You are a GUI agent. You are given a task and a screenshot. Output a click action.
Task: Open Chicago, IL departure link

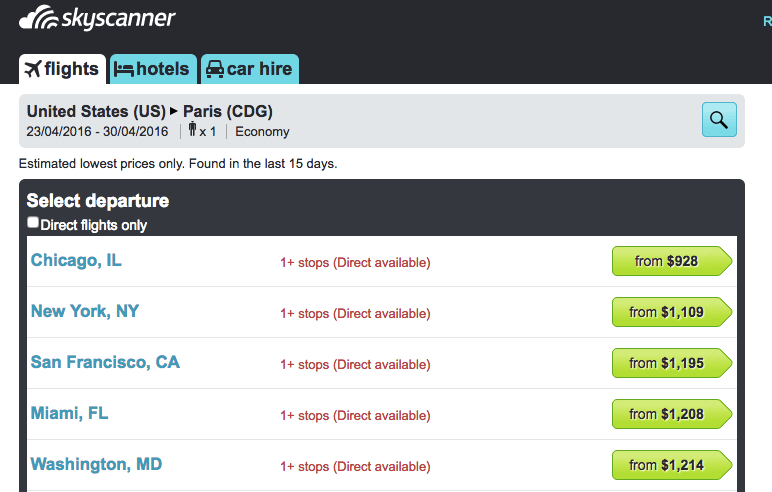76,260
